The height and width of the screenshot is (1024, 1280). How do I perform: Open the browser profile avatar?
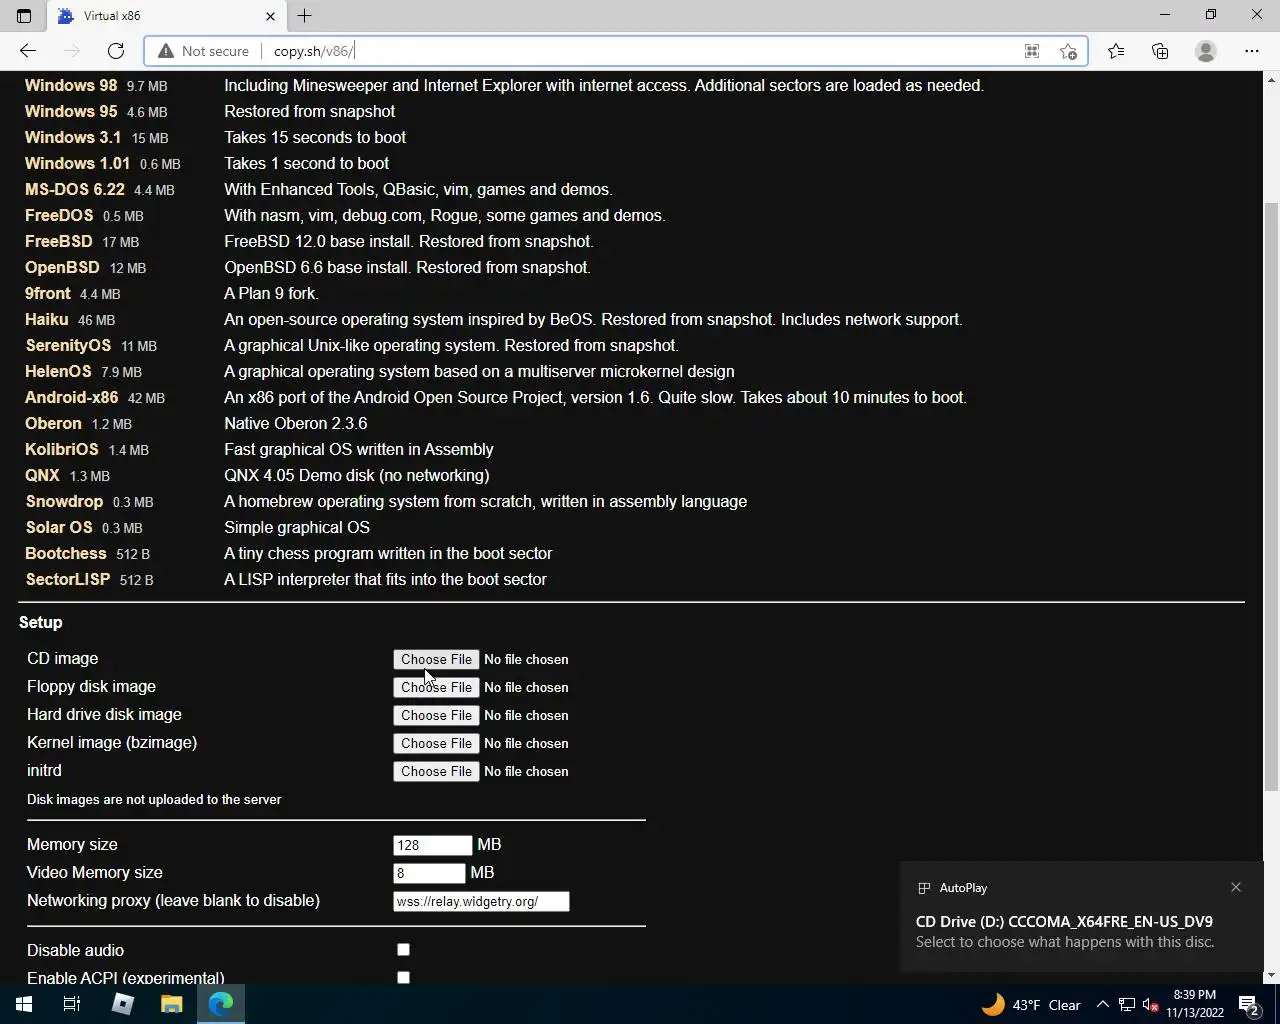[1206, 51]
